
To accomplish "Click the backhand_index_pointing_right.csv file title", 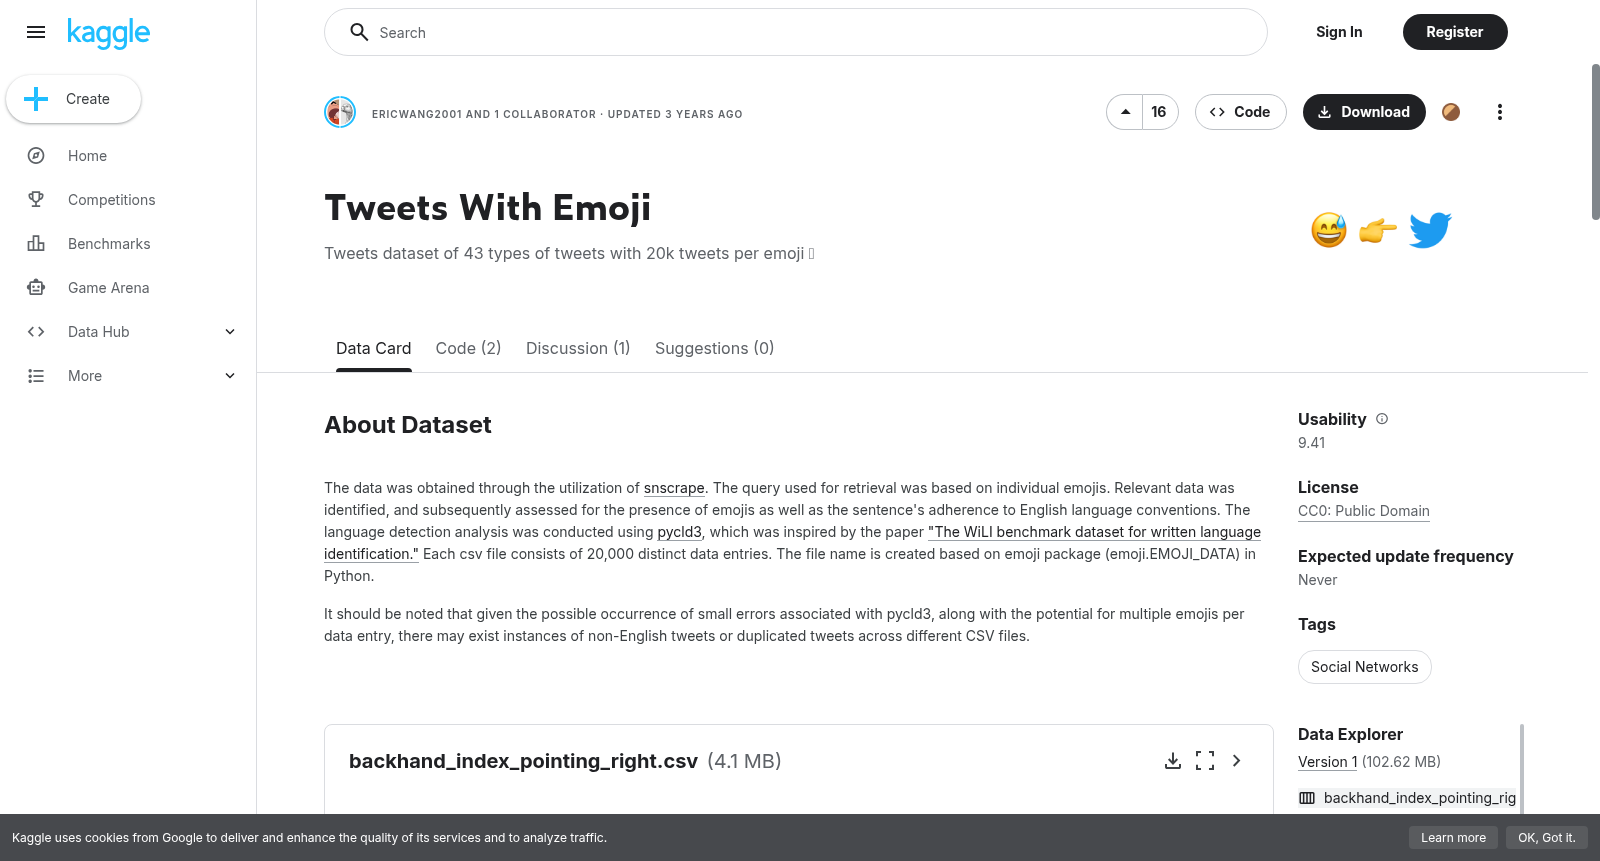I will (523, 761).
